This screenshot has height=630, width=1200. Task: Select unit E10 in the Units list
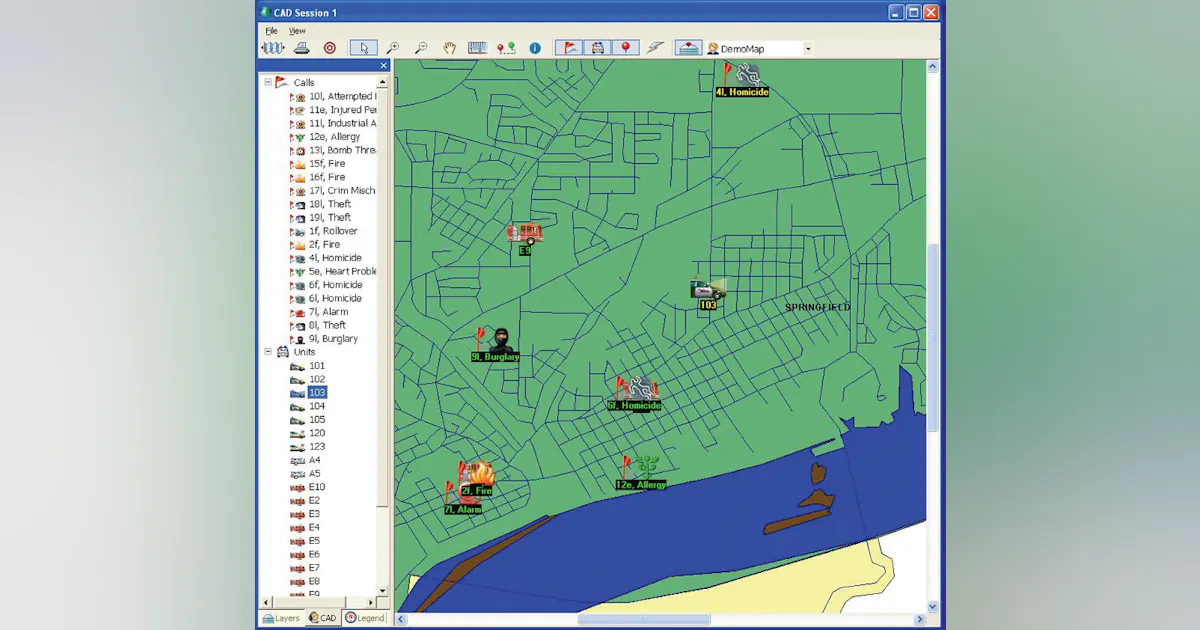(x=308, y=487)
